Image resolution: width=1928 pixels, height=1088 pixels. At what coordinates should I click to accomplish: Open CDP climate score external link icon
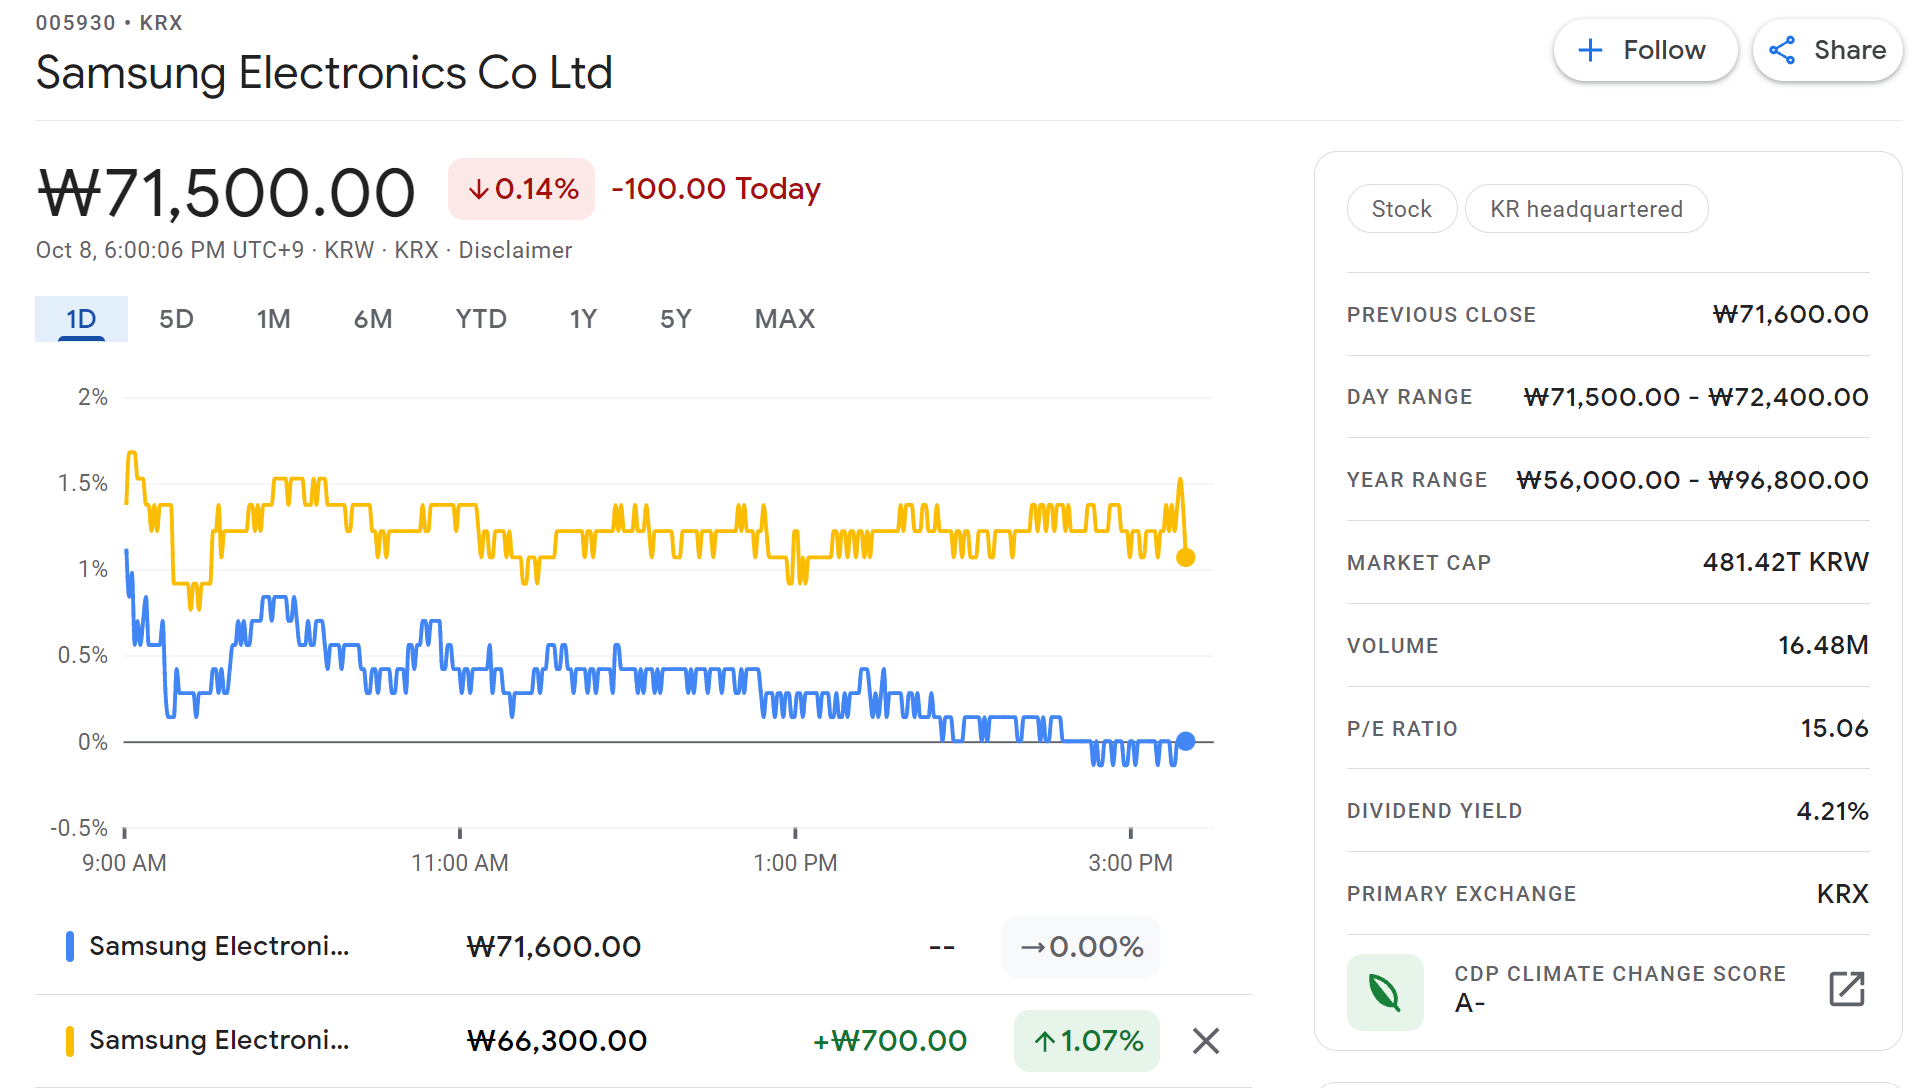1847,989
